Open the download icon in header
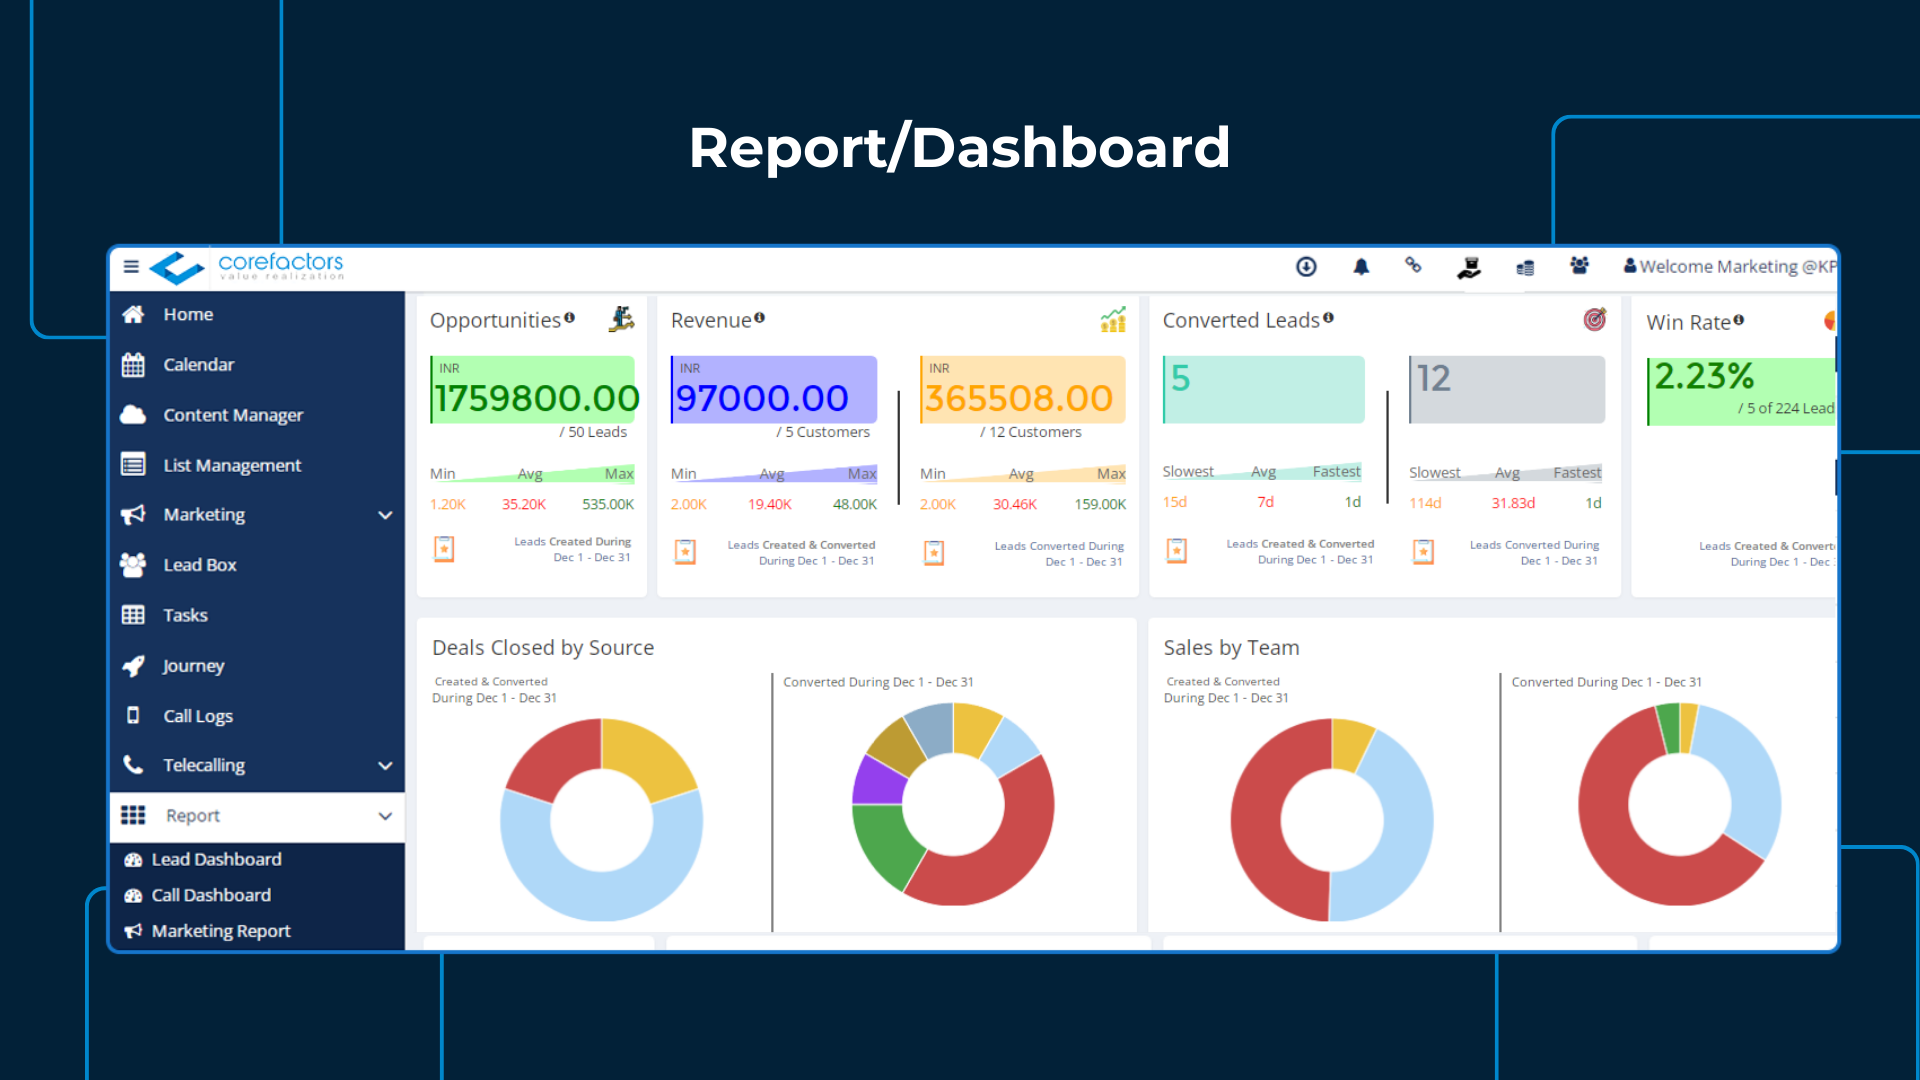Image resolution: width=1920 pixels, height=1080 pixels. point(1306,266)
